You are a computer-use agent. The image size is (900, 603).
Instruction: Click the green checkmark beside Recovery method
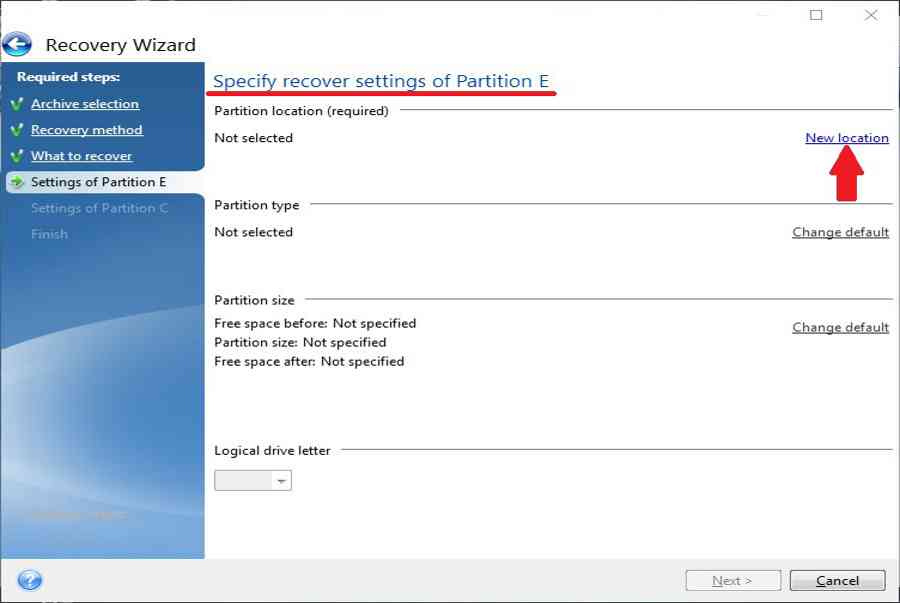click(x=17, y=130)
